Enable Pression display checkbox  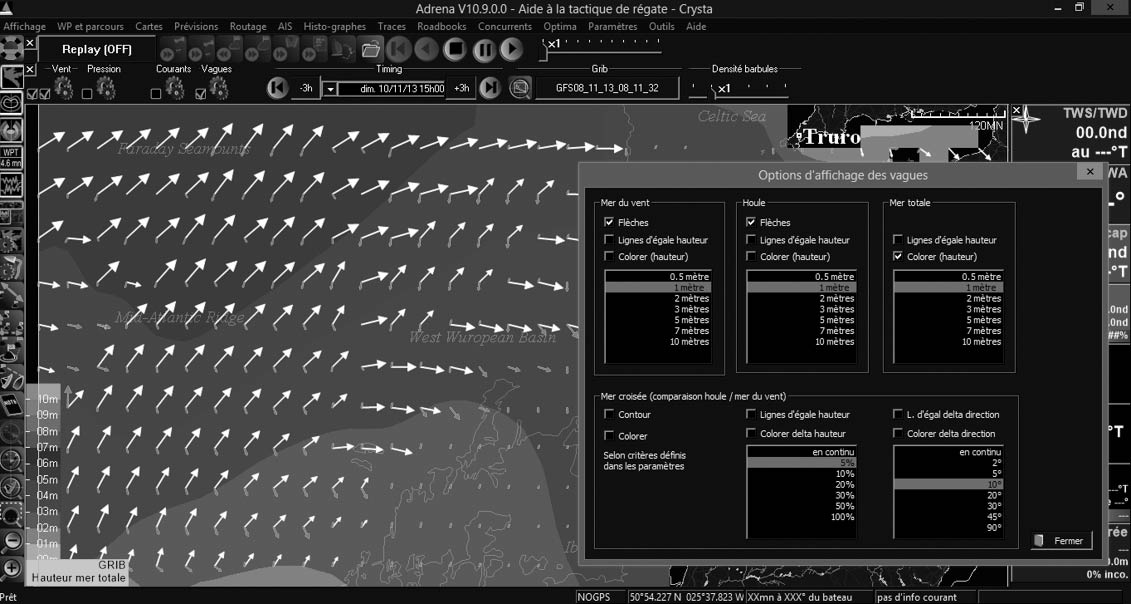click(x=87, y=94)
